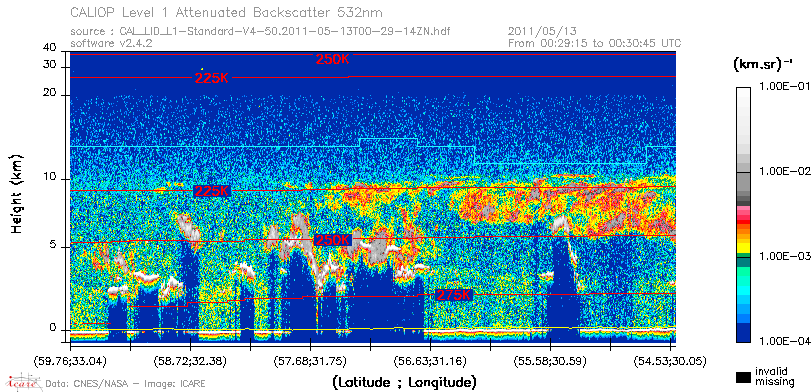Click the '(Latitude ; Longitude)' axis label
811x392 pixels.
(404, 383)
